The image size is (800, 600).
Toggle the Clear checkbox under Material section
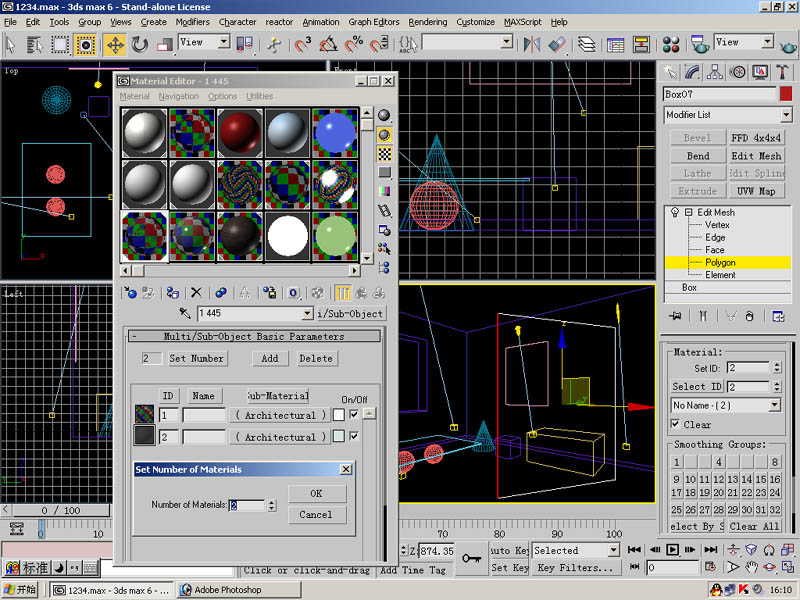pyautogui.click(x=676, y=424)
